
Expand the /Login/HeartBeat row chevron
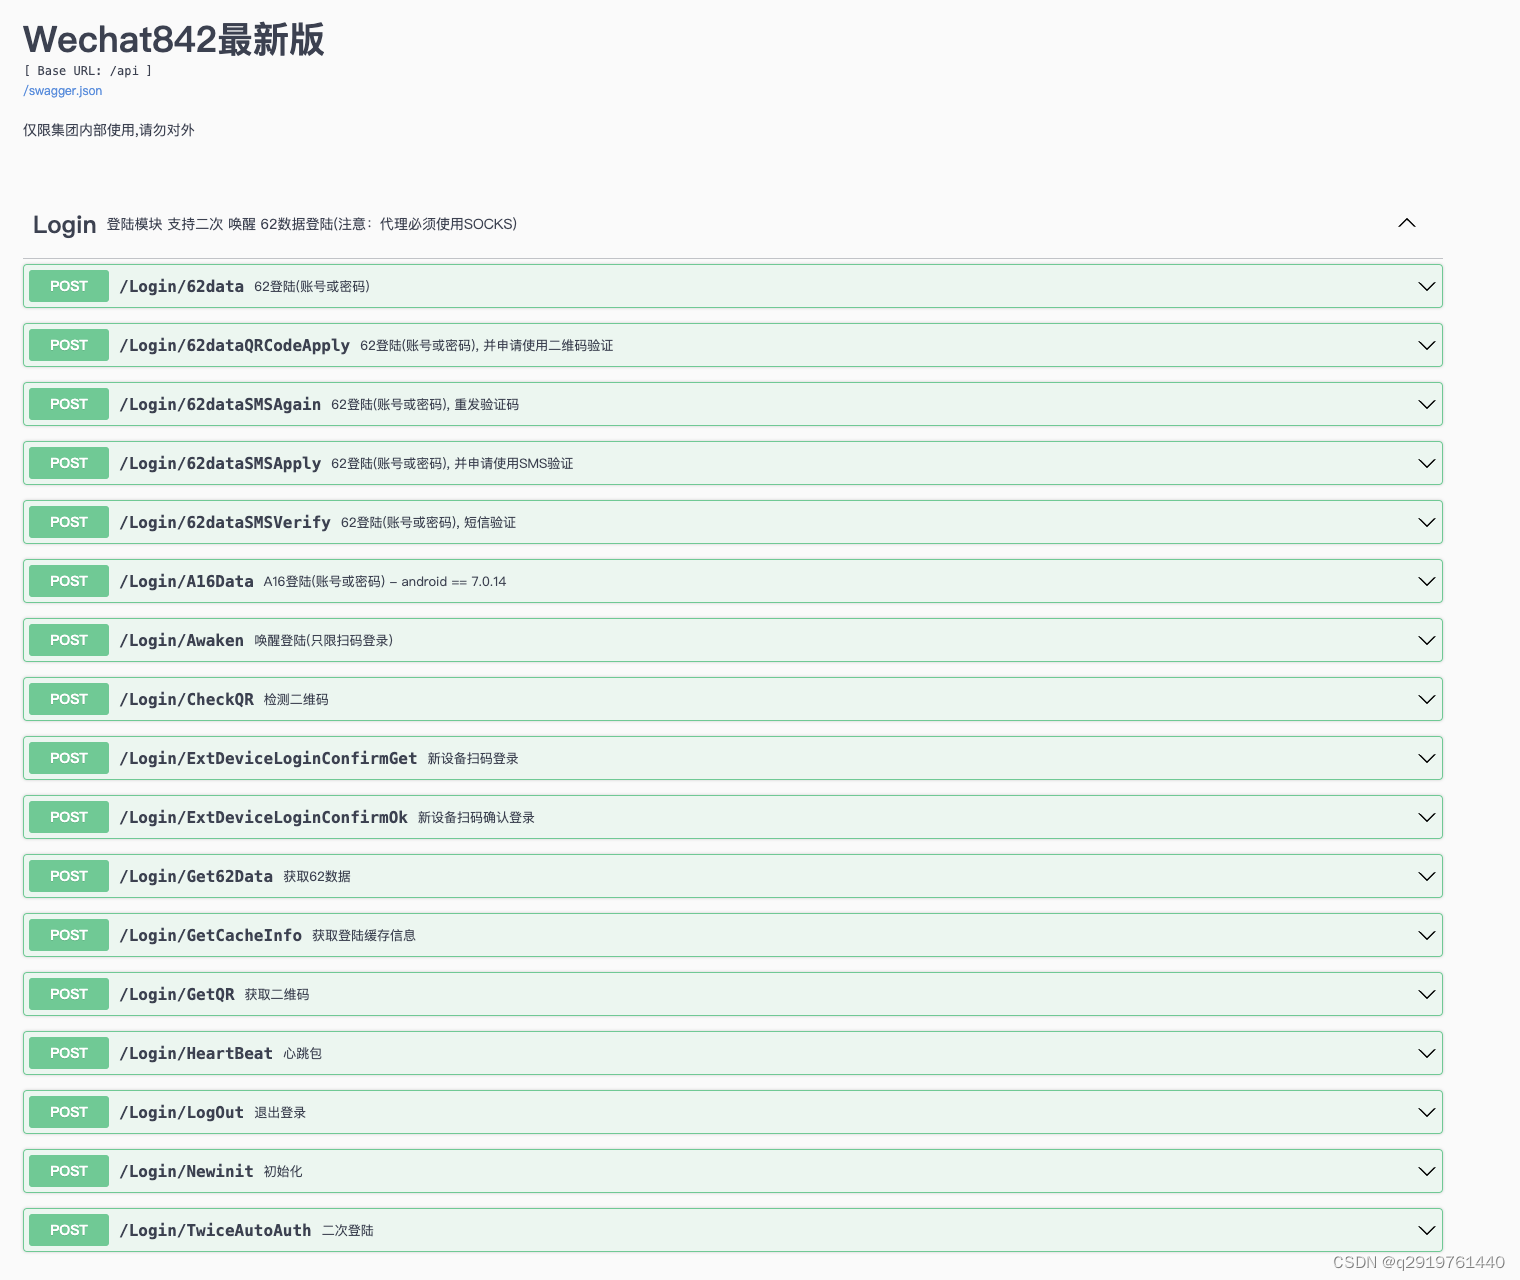click(x=1427, y=1053)
